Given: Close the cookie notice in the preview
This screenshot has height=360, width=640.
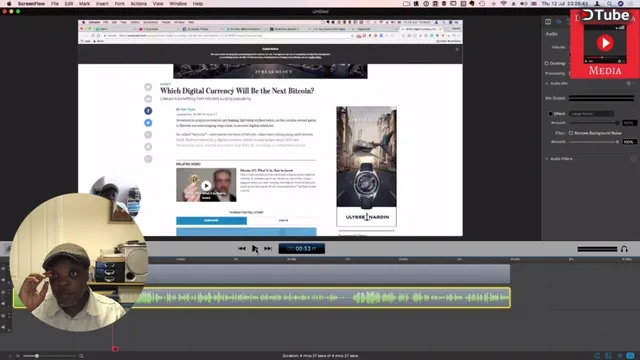Looking at the screenshot, I should point(457,49).
